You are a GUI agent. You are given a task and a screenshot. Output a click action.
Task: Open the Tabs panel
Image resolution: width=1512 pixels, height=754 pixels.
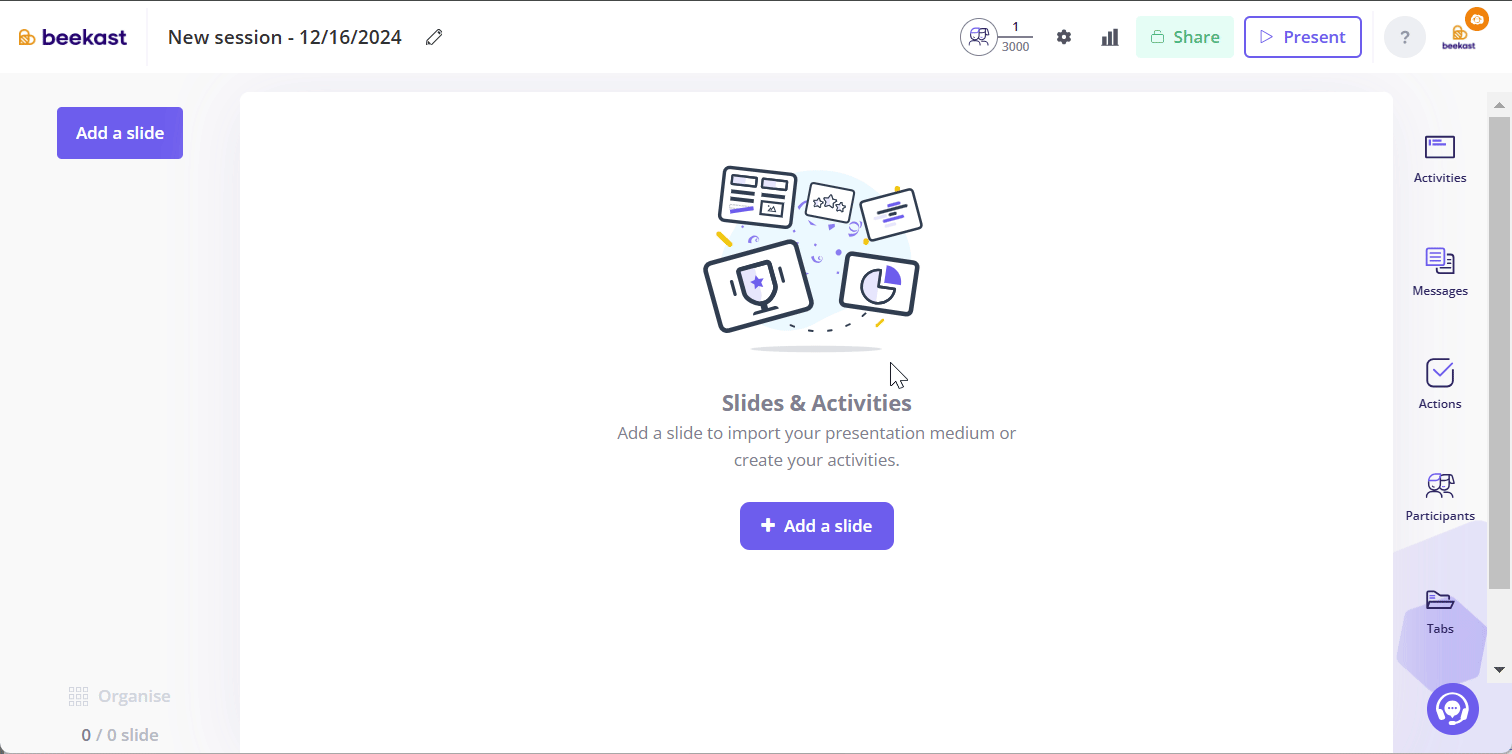(1440, 610)
